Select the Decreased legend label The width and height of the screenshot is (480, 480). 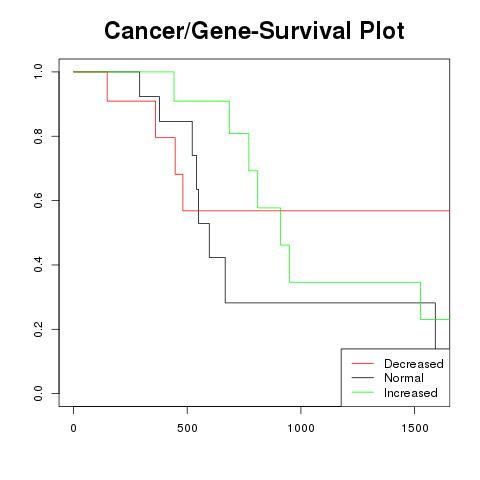coord(414,364)
